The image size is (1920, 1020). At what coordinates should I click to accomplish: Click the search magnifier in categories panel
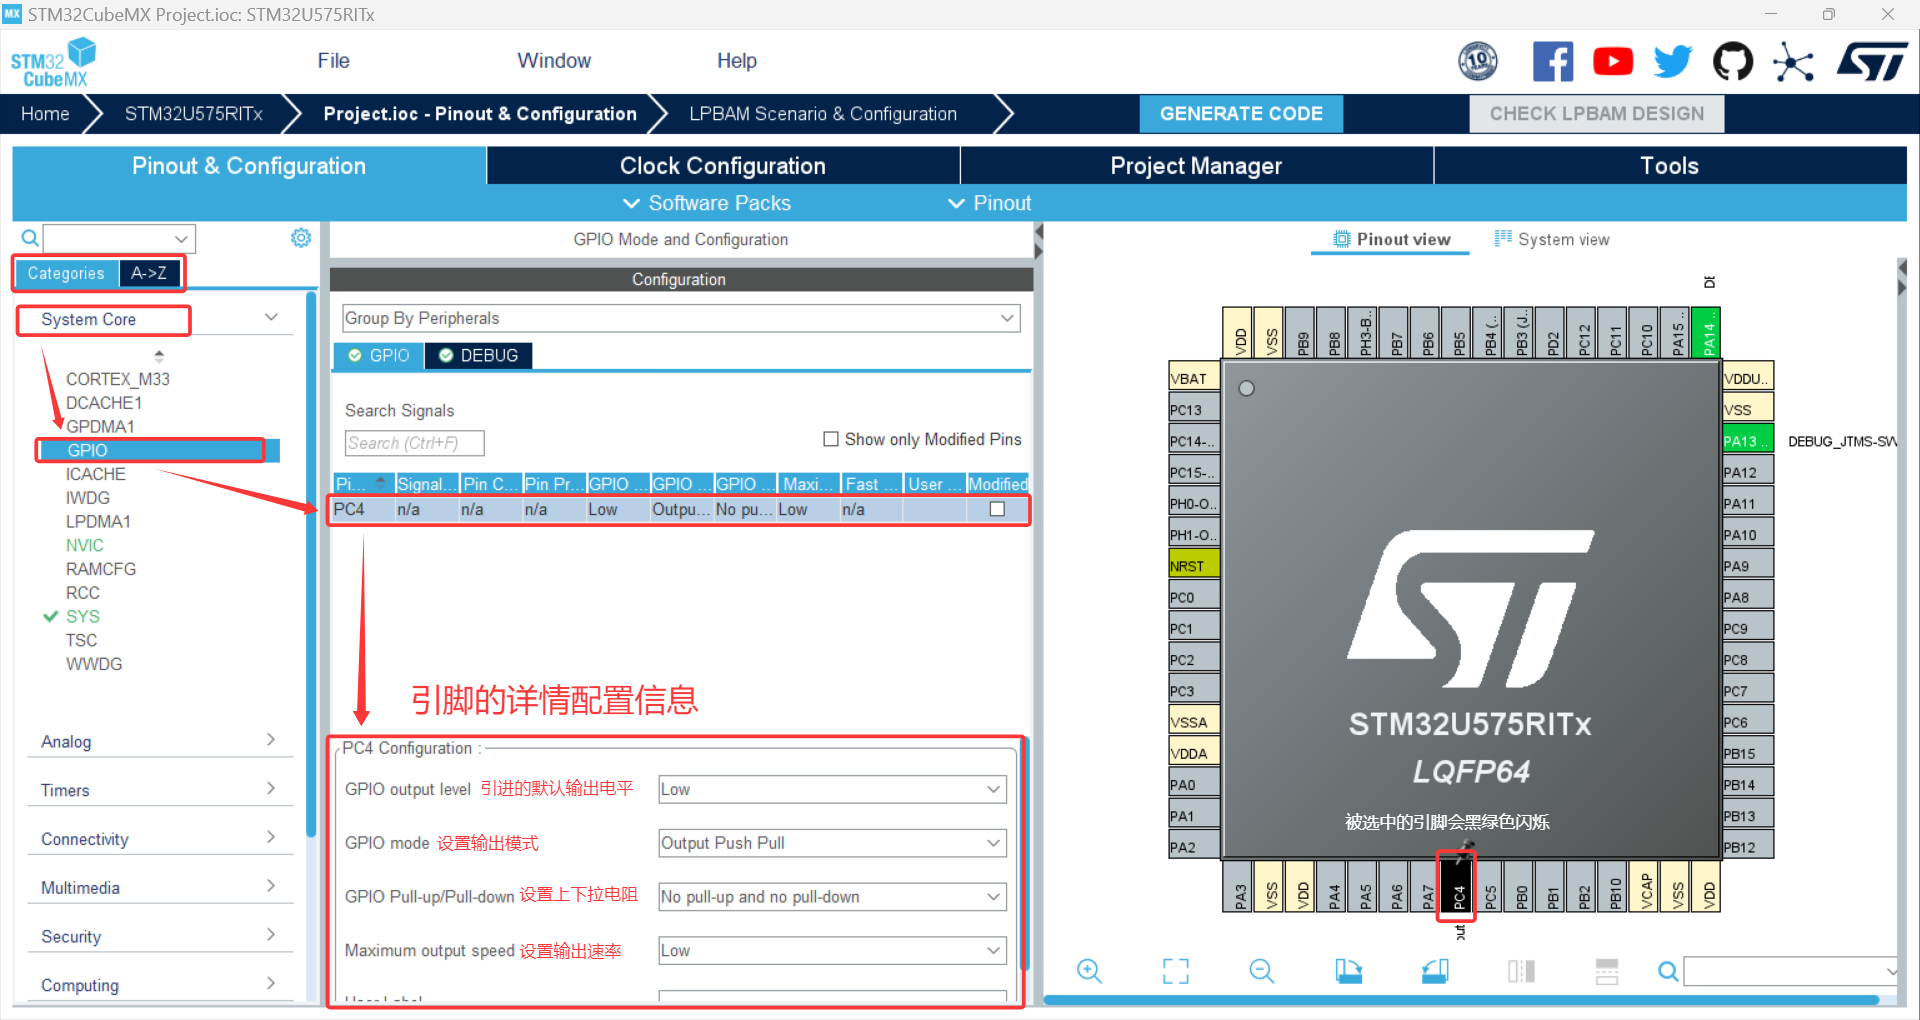click(x=30, y=238)
